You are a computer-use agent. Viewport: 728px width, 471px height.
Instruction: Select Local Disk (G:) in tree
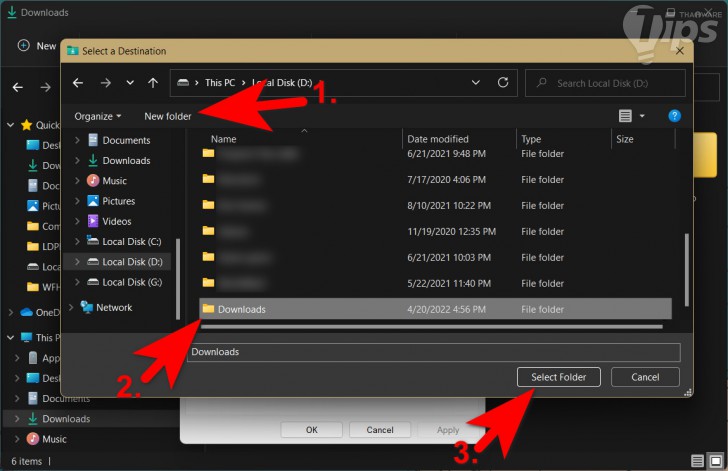pos(132,282)
